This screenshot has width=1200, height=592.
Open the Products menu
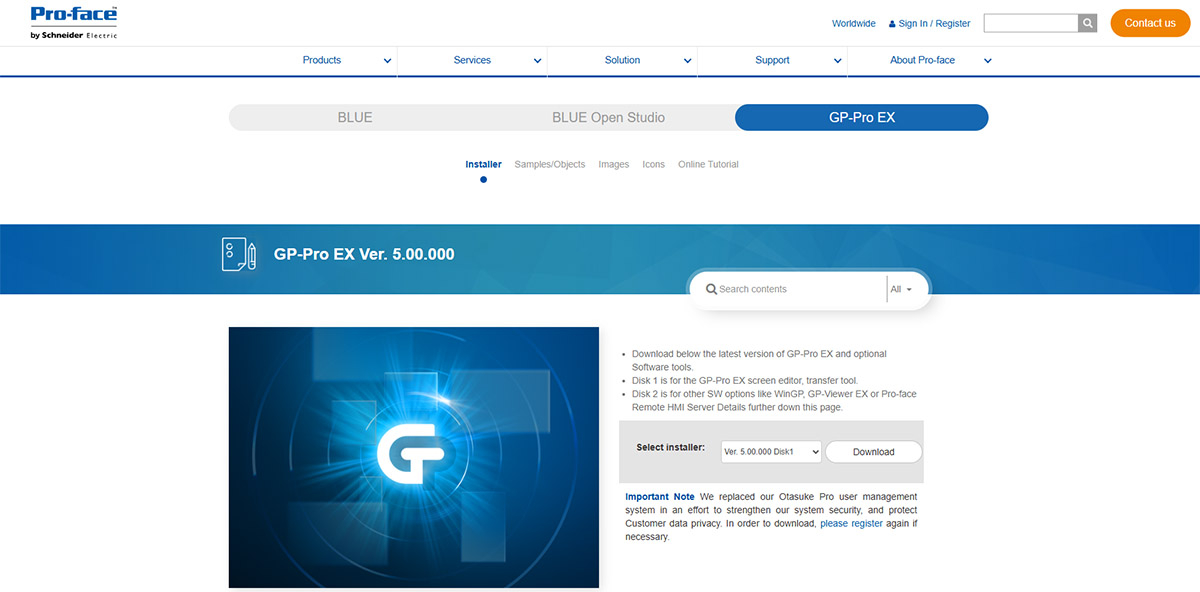(x=322, y=60)
